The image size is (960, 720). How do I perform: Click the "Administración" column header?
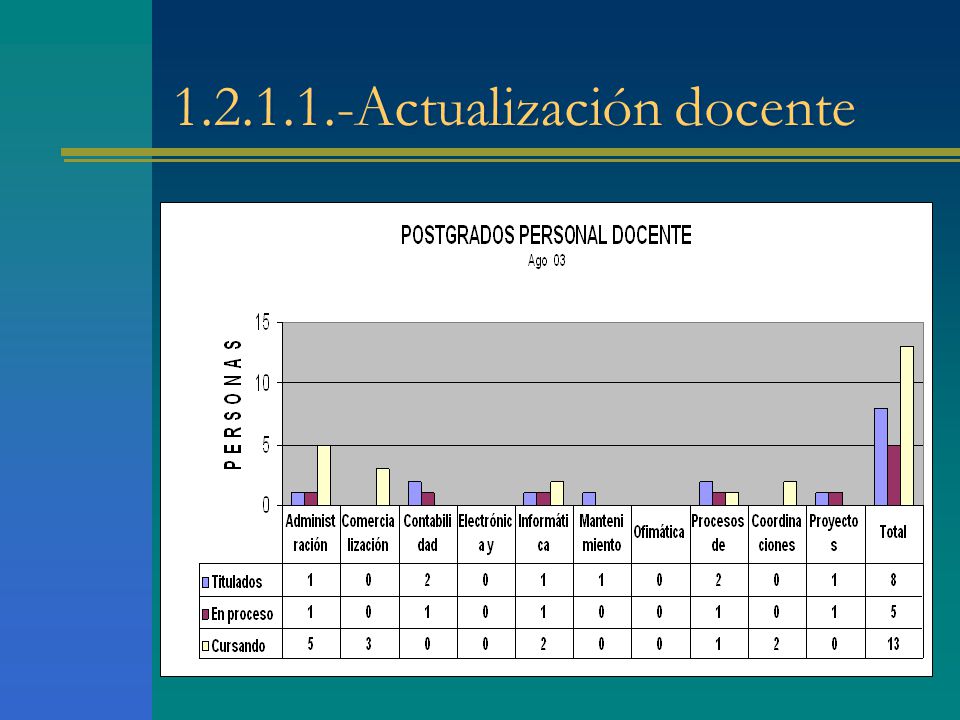coord(310,533)
